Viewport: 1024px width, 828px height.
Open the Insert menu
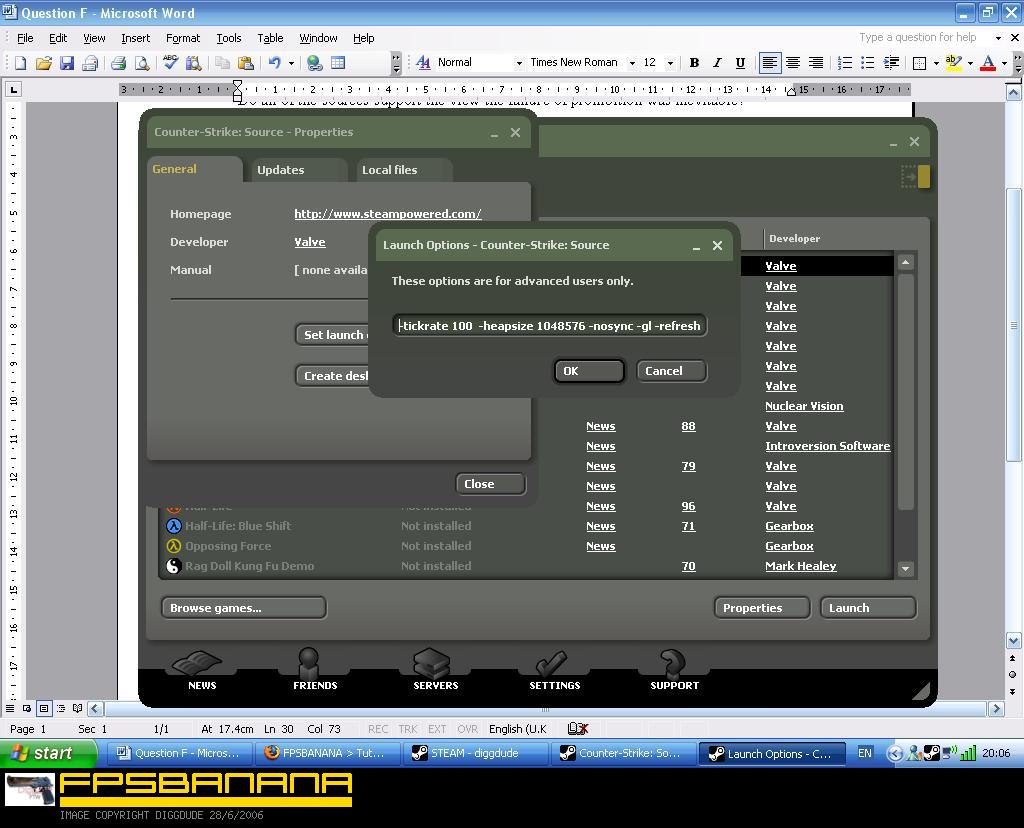tap(135, 38)
